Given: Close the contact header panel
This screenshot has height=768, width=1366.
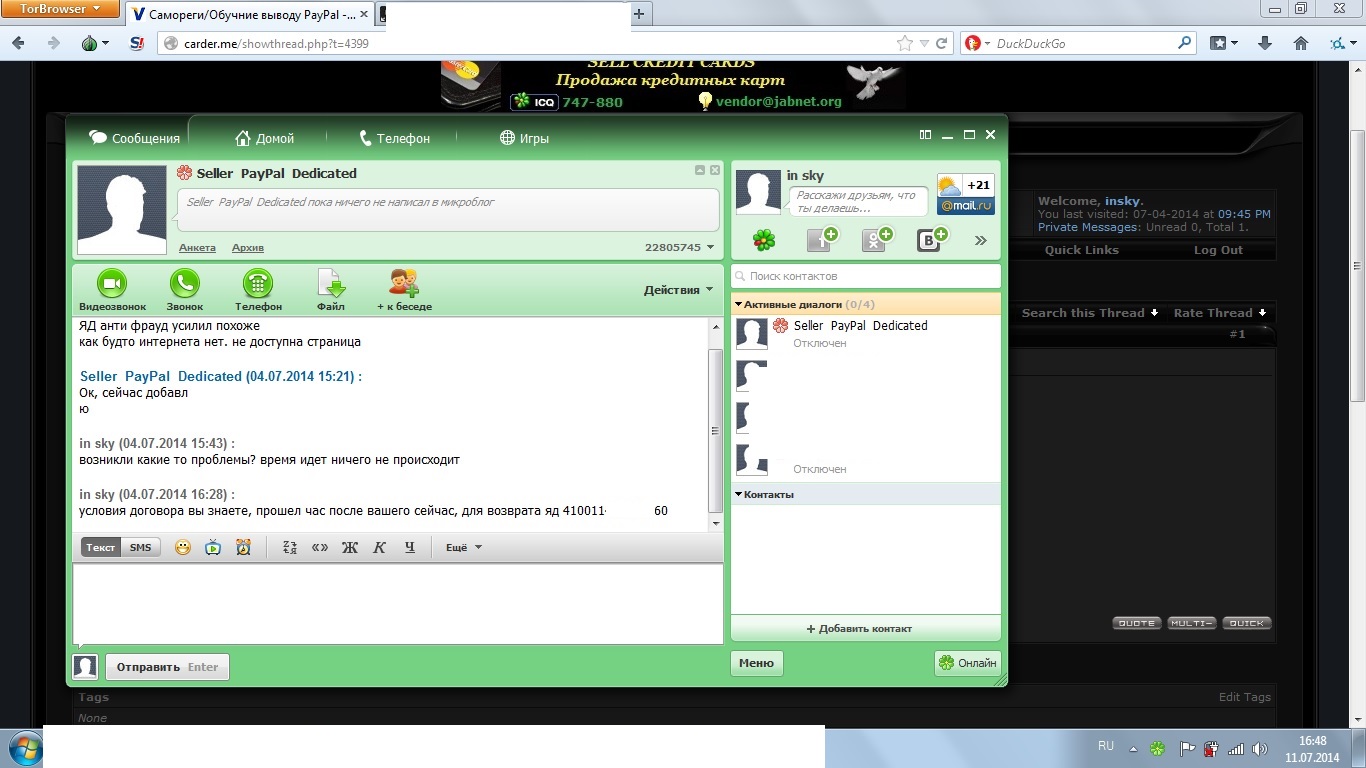Looking at the screenshot, I should [x=715, y=170].
